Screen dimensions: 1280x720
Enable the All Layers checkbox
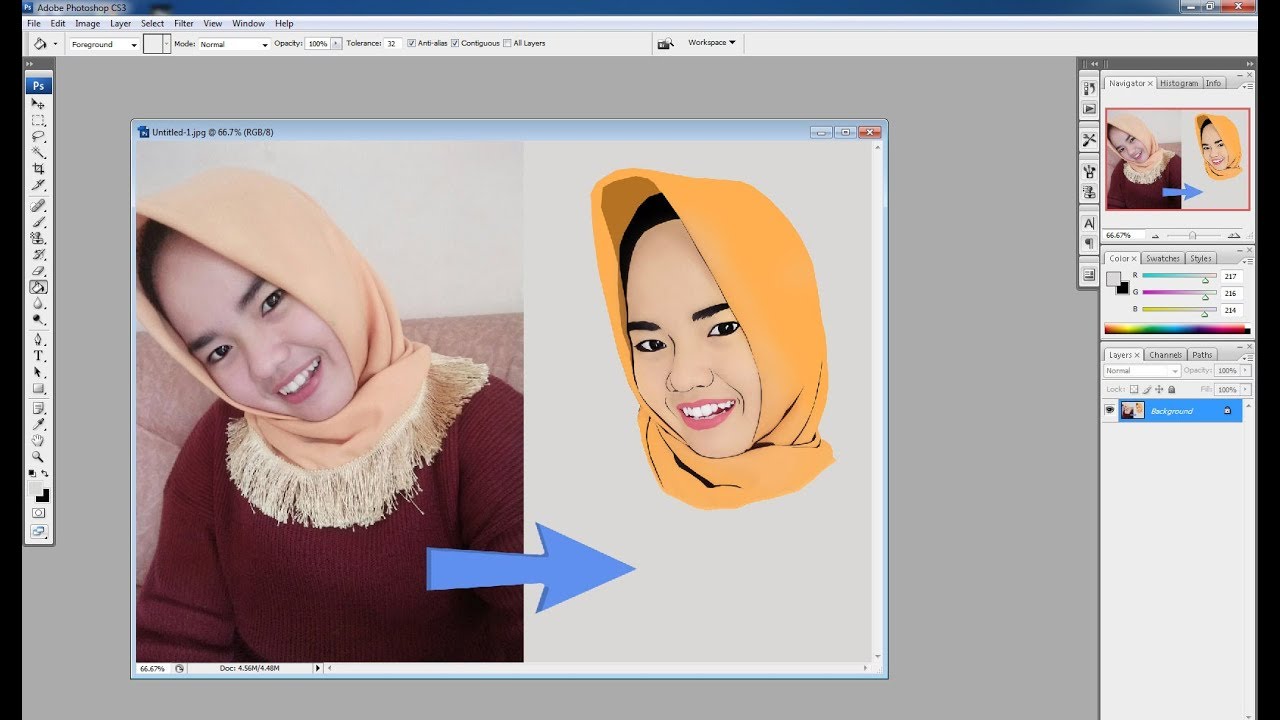507,43
